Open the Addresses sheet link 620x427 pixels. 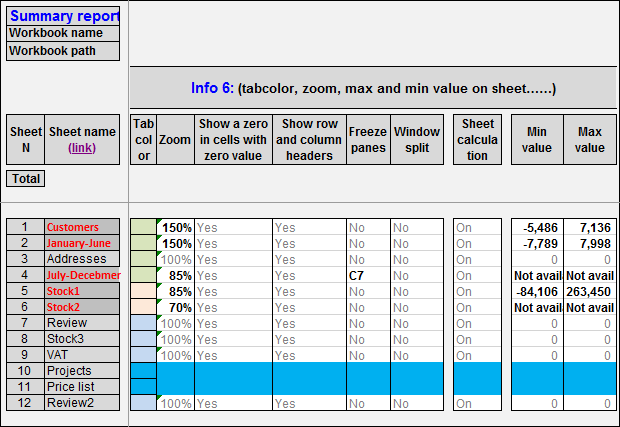click(x=82, y=259)
